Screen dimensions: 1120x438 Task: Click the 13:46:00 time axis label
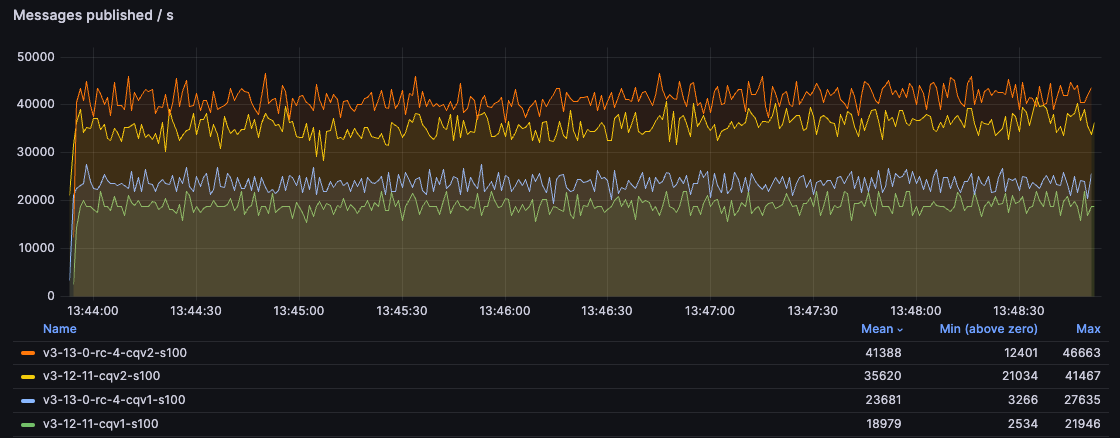click(505, 311)
